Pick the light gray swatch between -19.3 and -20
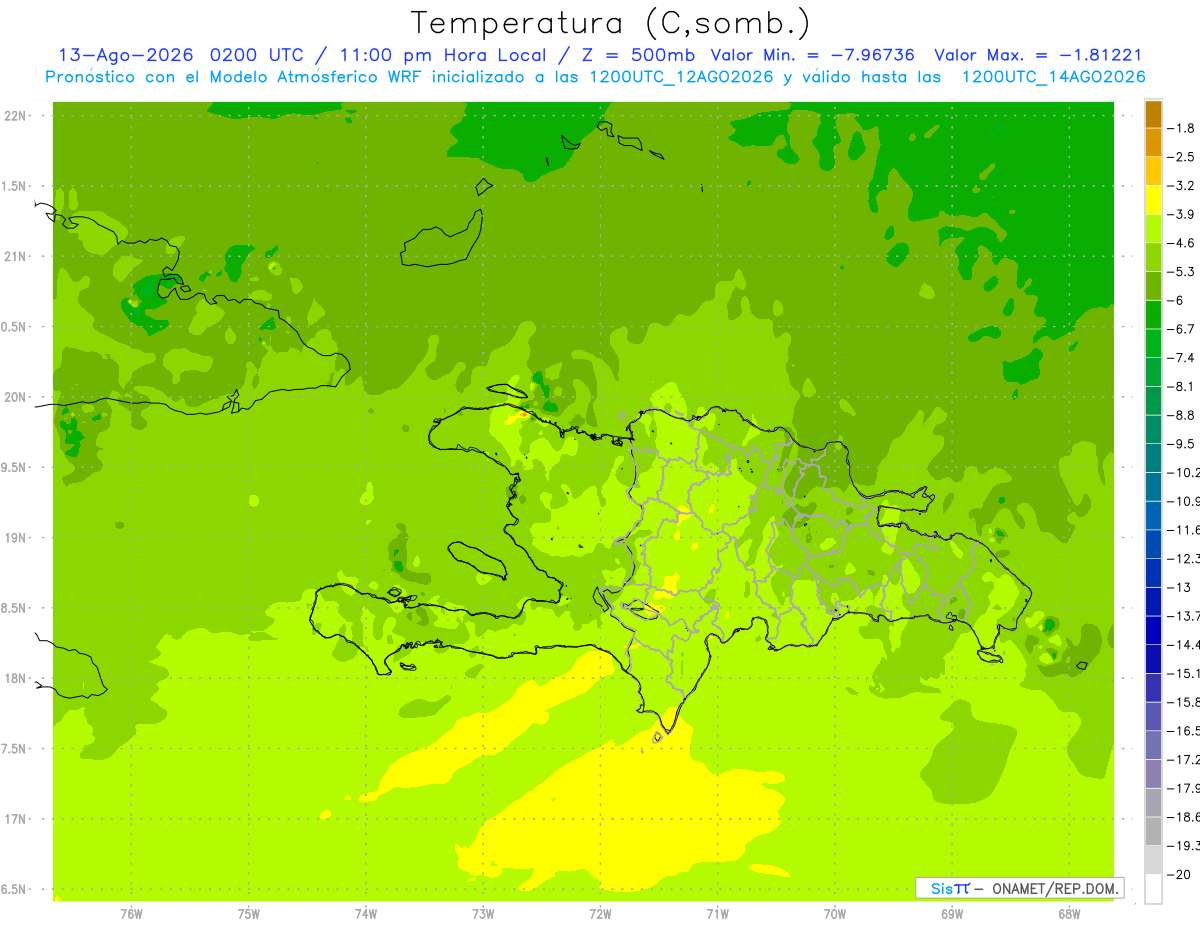 click(1153, 860)
